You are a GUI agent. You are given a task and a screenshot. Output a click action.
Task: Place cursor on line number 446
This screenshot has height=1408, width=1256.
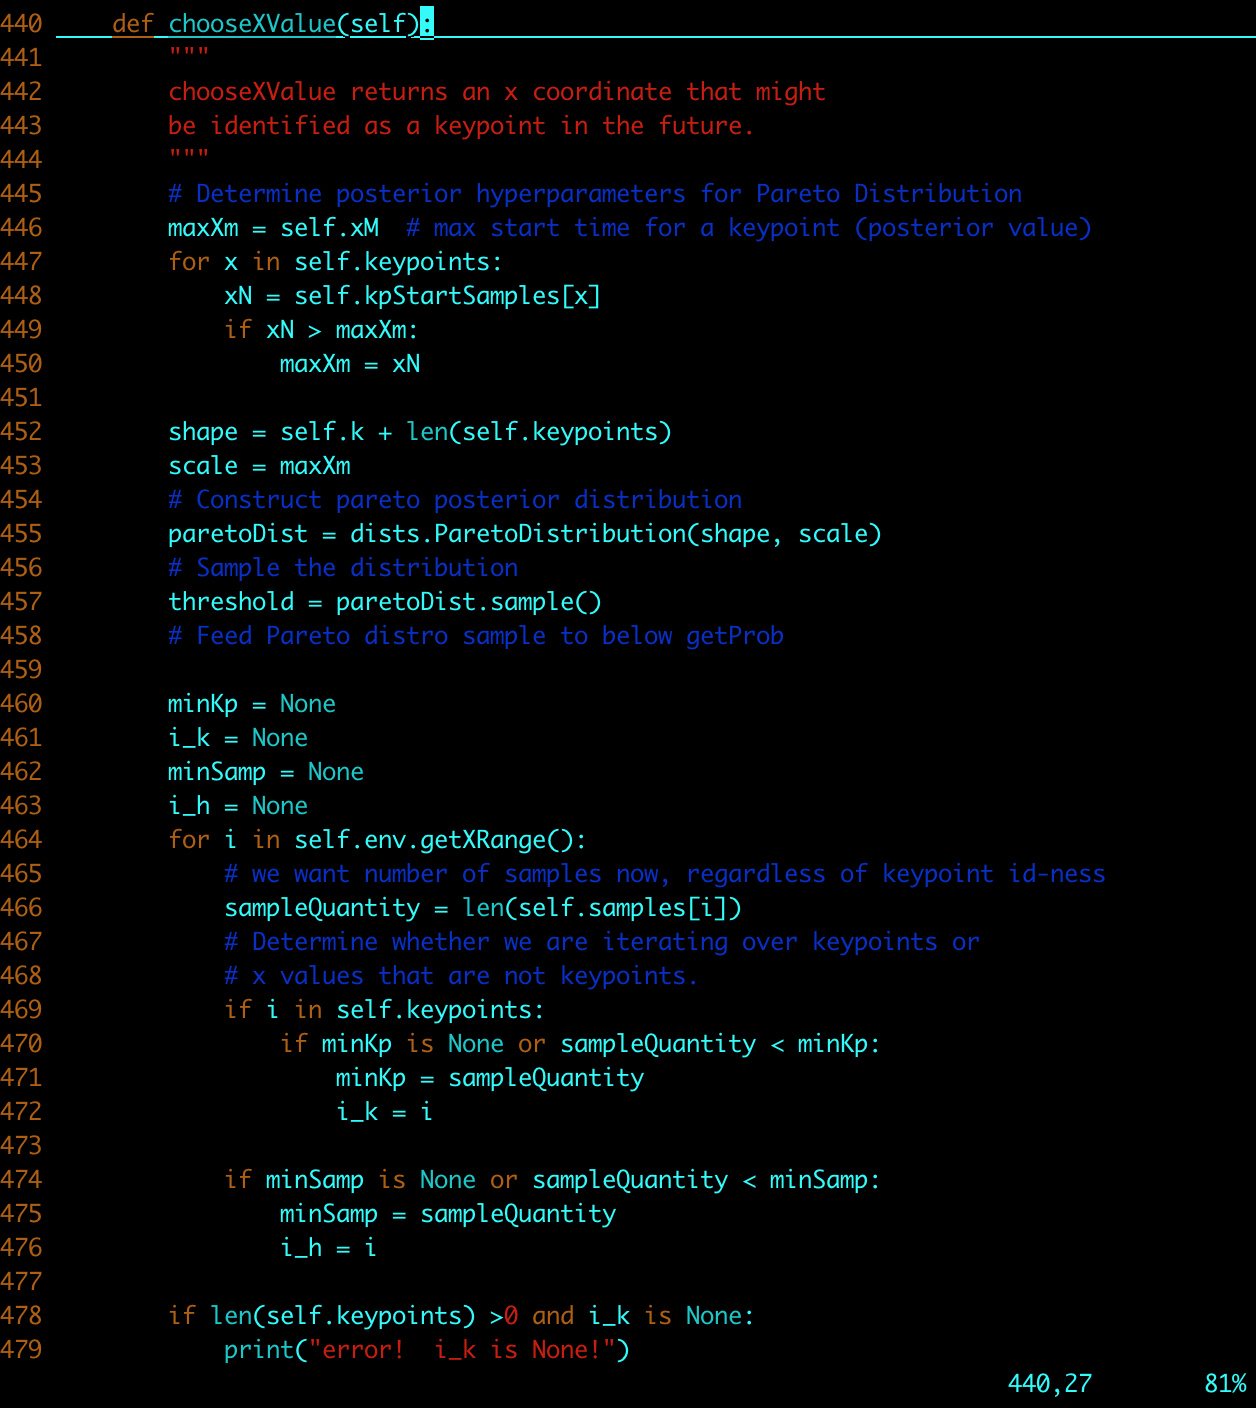pyautogui.click(x=21, y=228)
